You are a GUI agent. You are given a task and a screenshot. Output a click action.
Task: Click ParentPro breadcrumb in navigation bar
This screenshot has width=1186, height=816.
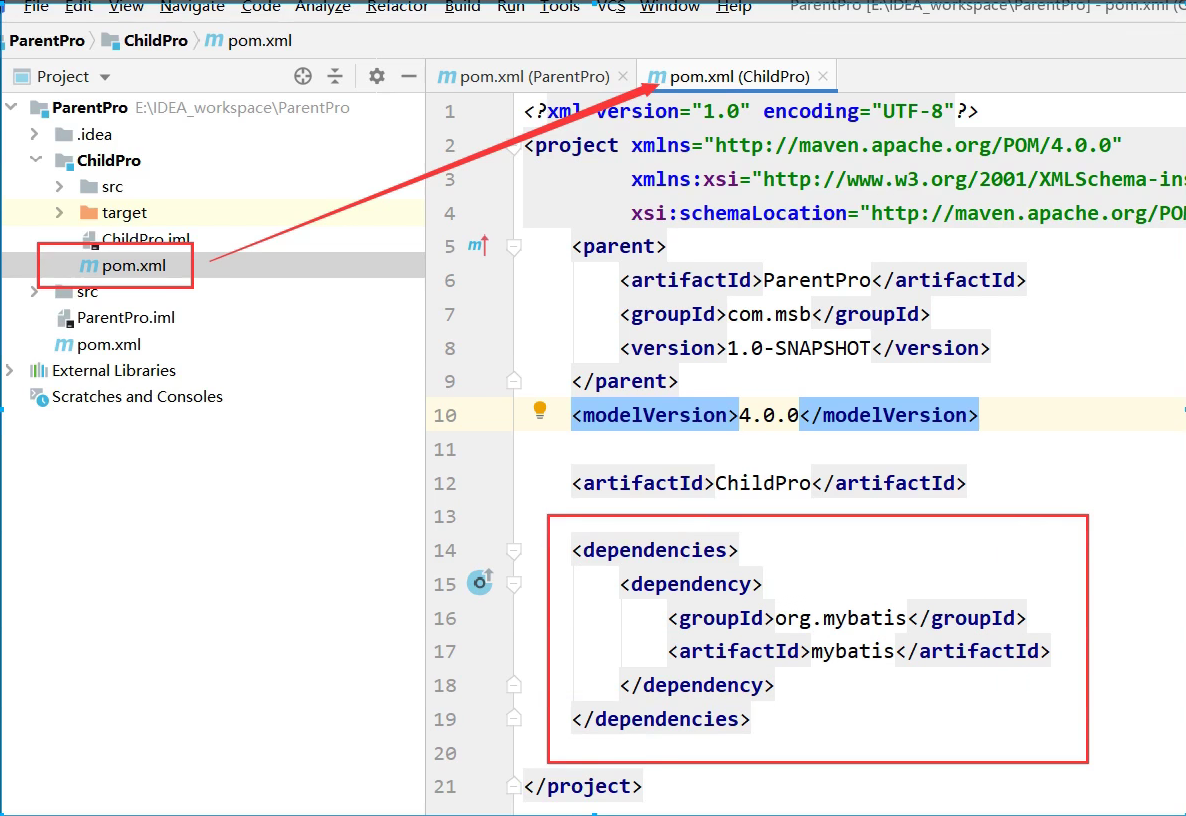47,41
